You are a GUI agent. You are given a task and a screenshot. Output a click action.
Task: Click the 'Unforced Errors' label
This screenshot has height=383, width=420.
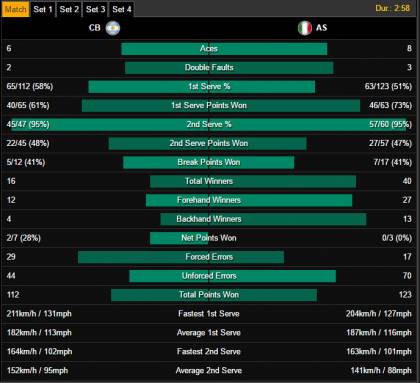209,276
